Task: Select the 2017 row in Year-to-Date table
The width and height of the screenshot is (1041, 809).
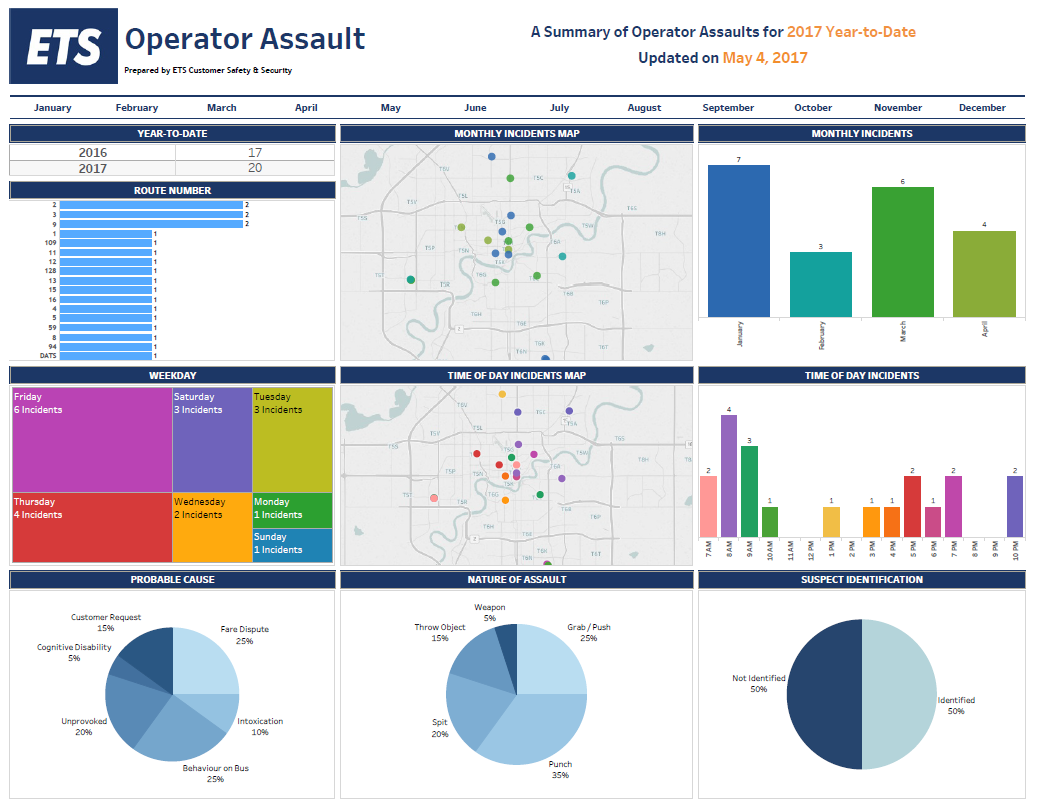Action: tap(172, 168)
